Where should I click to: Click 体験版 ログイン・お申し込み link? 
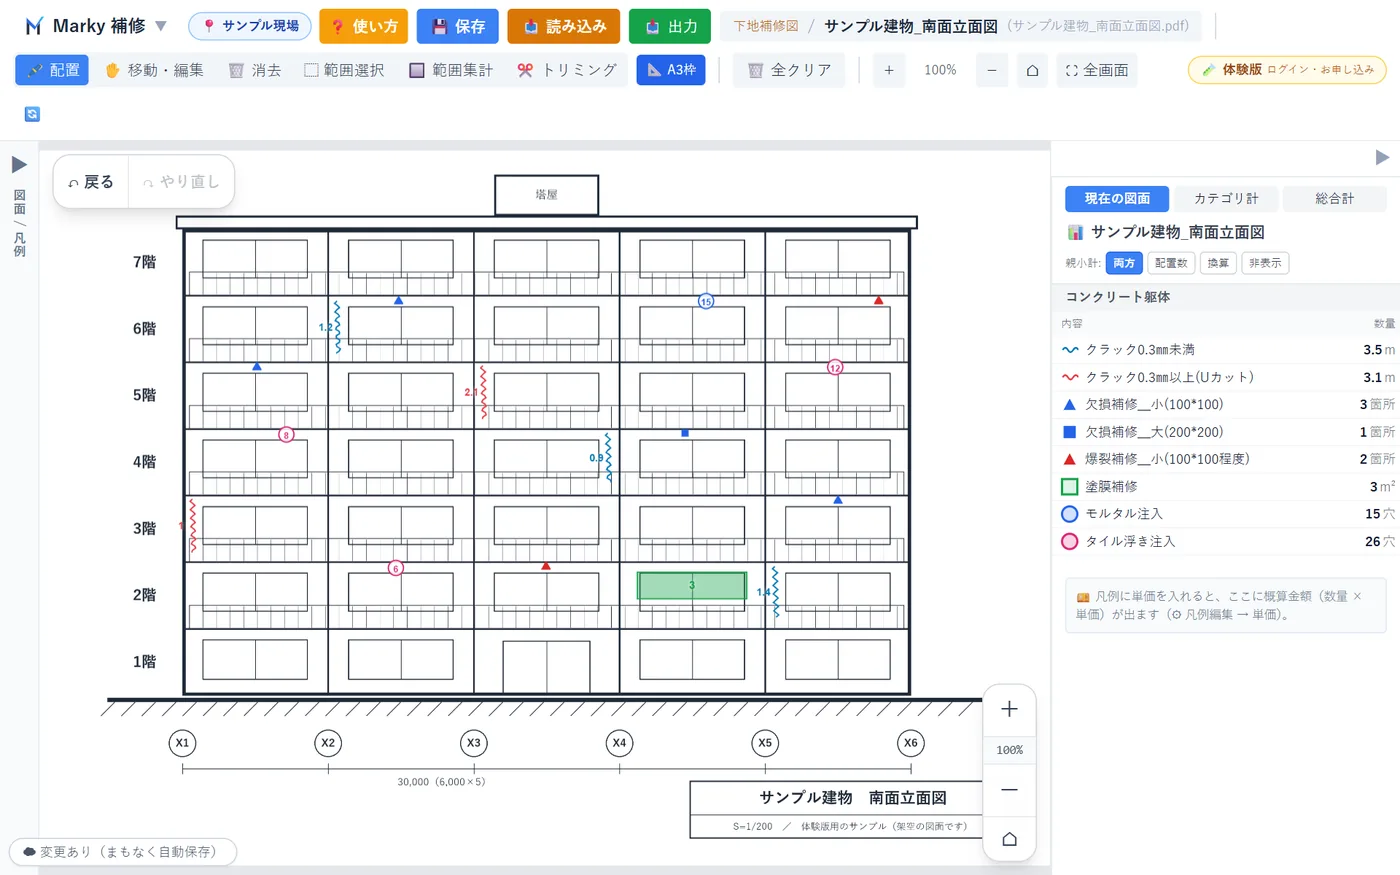tap(1287, 70)
